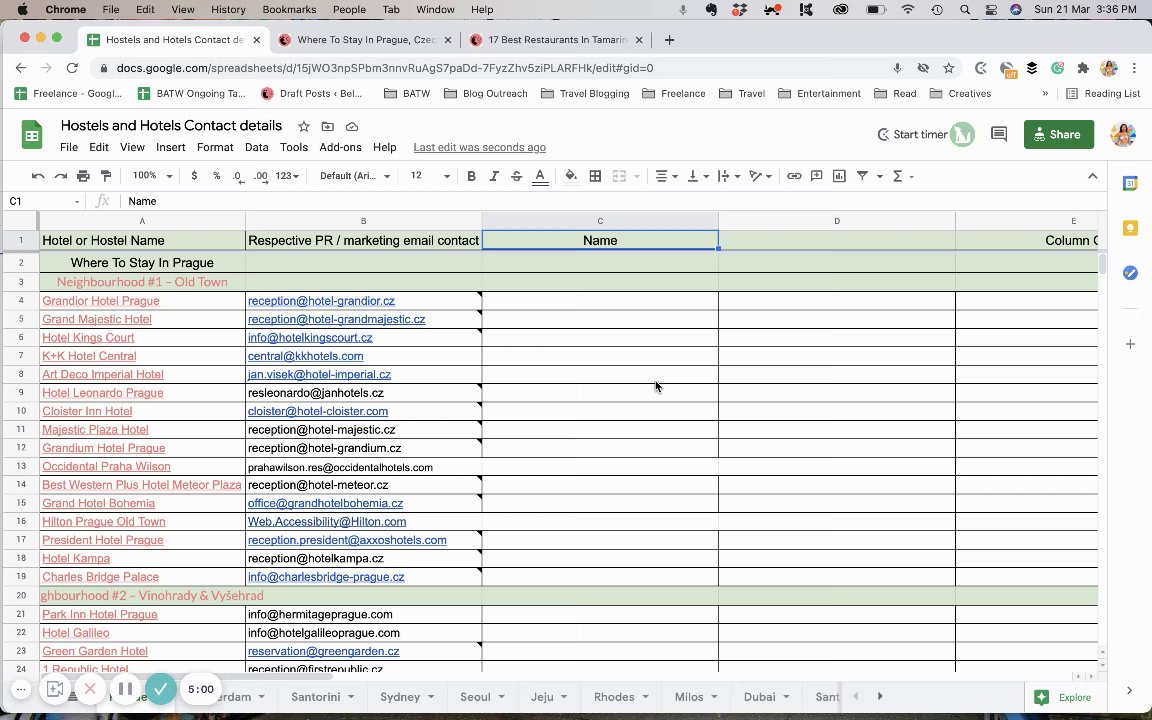
Task: Open the fill color bucket
Action: click(571, 176)
